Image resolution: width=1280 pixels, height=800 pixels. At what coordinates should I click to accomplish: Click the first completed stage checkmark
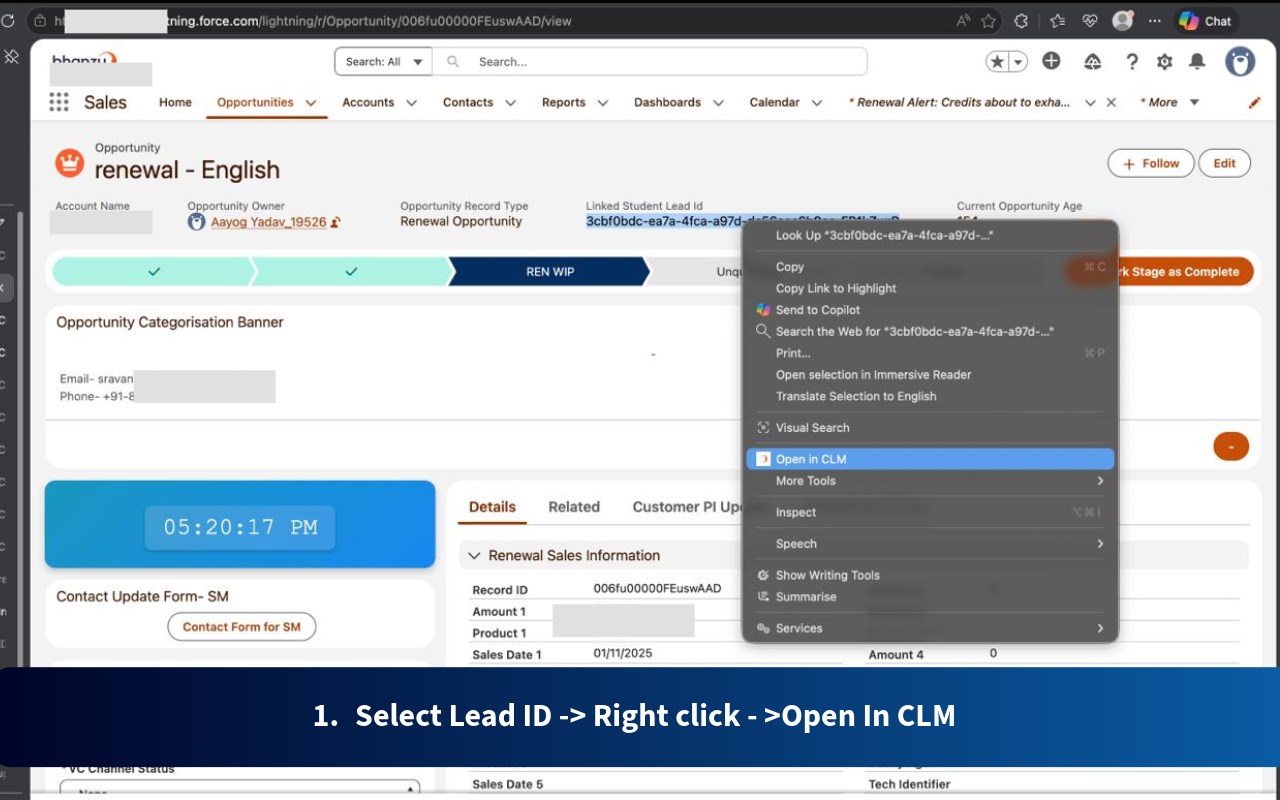coord(153,271)
